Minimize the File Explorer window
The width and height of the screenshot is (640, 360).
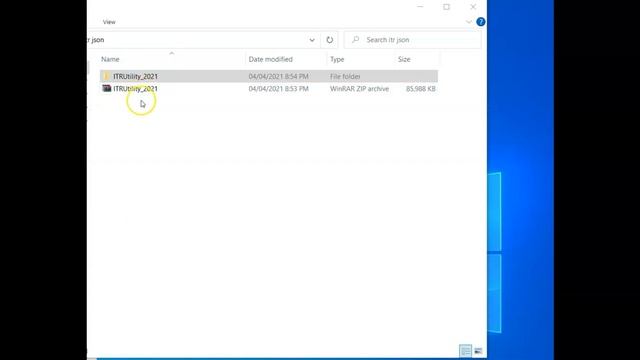pyautogui.click(x=420, y=7)
